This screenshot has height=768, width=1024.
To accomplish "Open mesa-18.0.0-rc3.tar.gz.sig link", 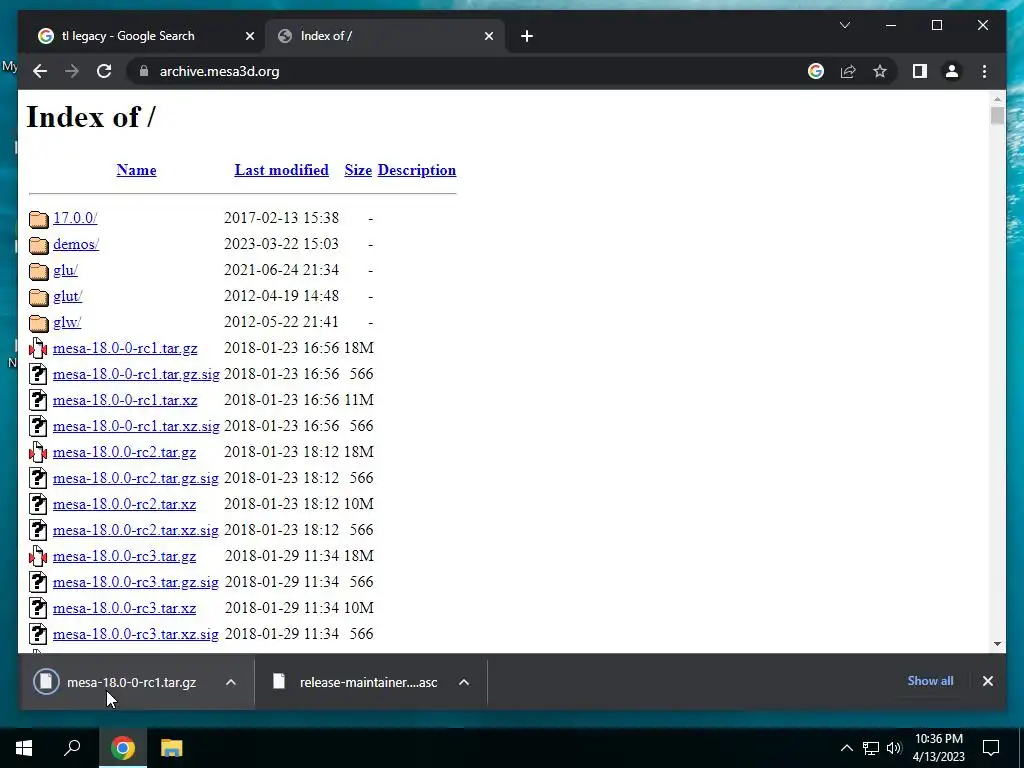I will (x=135, y=583).
